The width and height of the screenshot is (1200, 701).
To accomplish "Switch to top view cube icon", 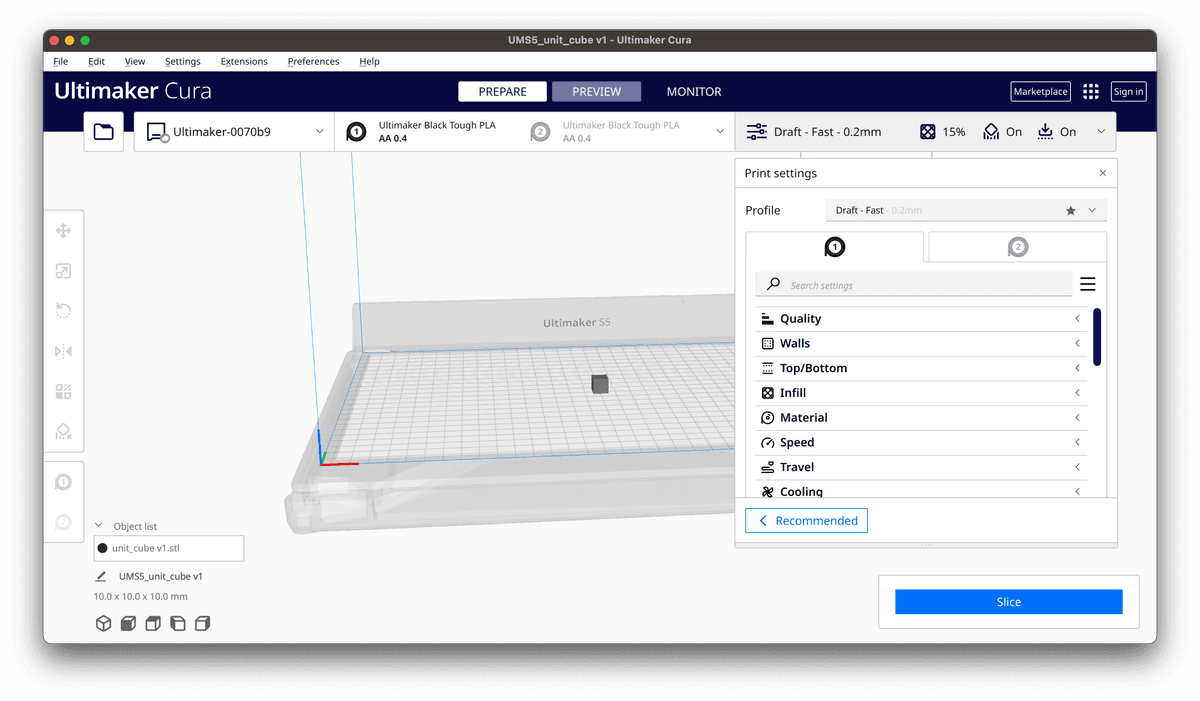I will click(x=153, y=624).
